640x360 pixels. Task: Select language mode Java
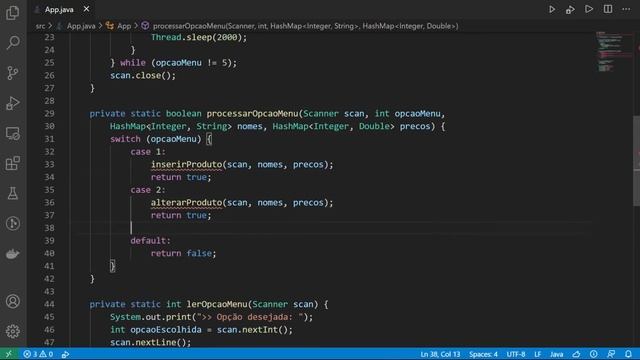(x=556, y=354)
